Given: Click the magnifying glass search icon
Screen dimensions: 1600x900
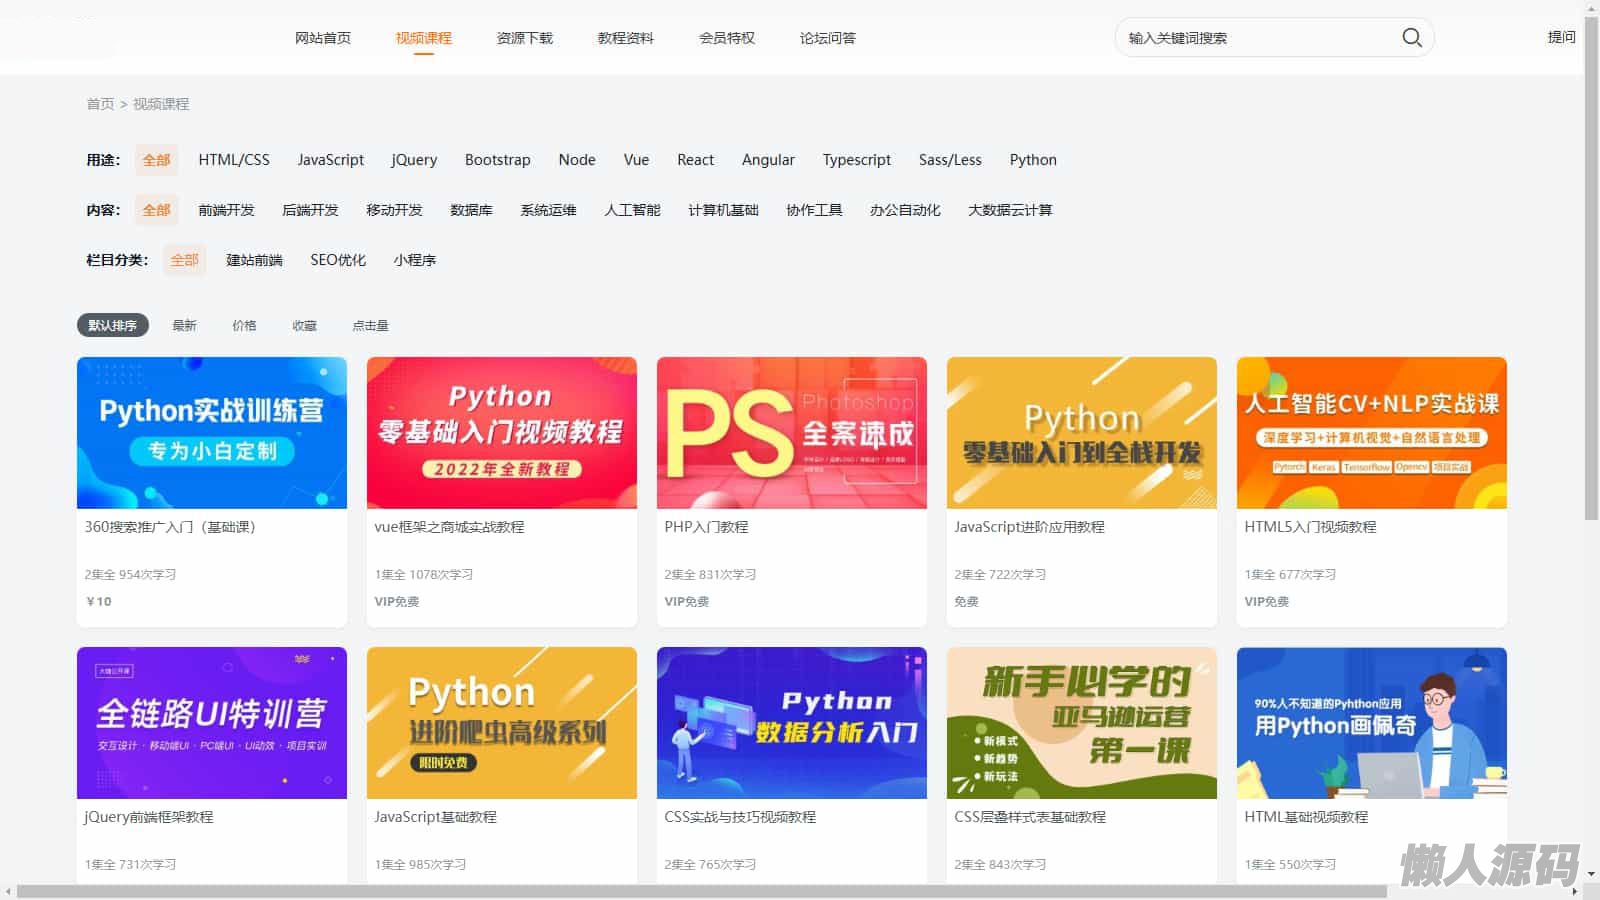Looking at the screenshot, I should tap(1411, 38).
